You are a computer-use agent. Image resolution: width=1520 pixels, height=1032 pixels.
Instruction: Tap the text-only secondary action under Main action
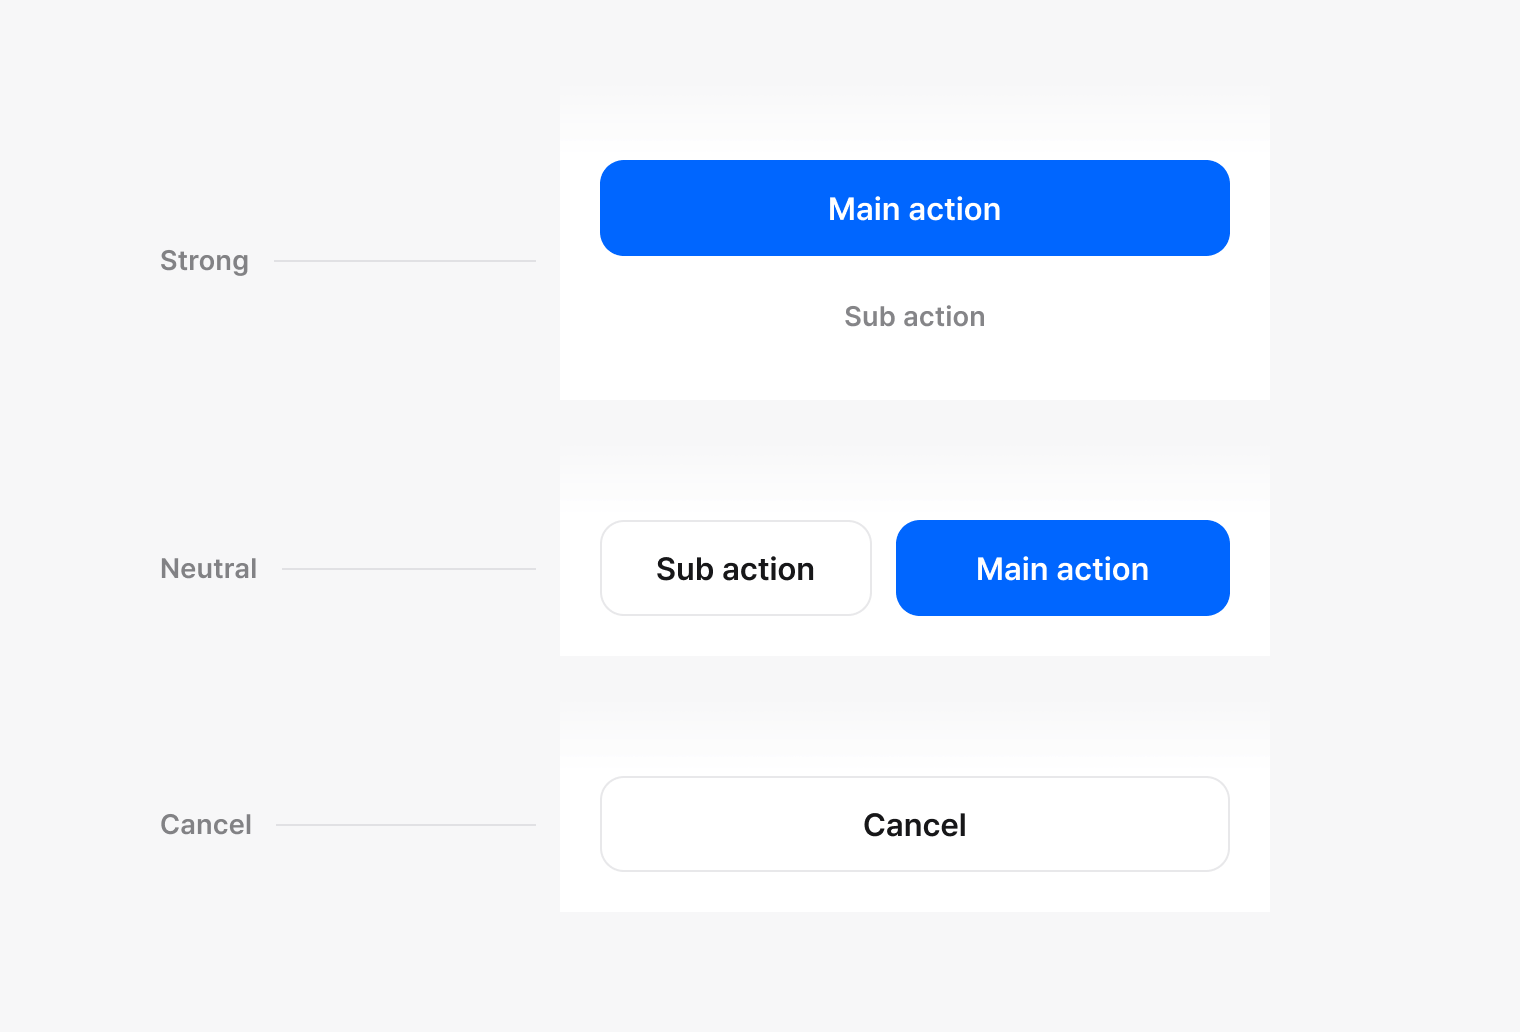[x=914, y=317]
